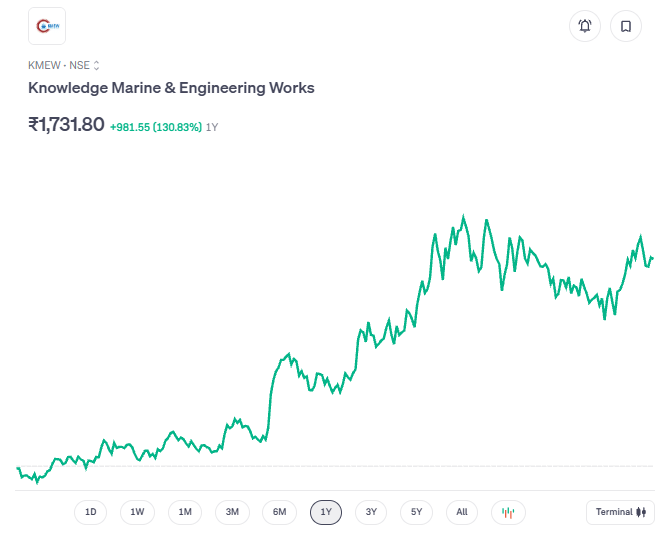Switch exchange using NSE selector arrows
The width and height of the screenshot is (669, 536).
tap(97, 65)
